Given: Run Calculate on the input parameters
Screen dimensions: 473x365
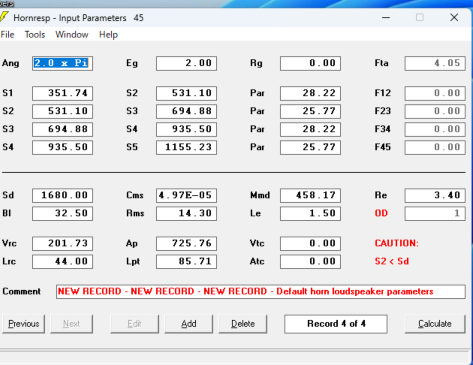Looking at the screenshot, I should coord(435,324).
